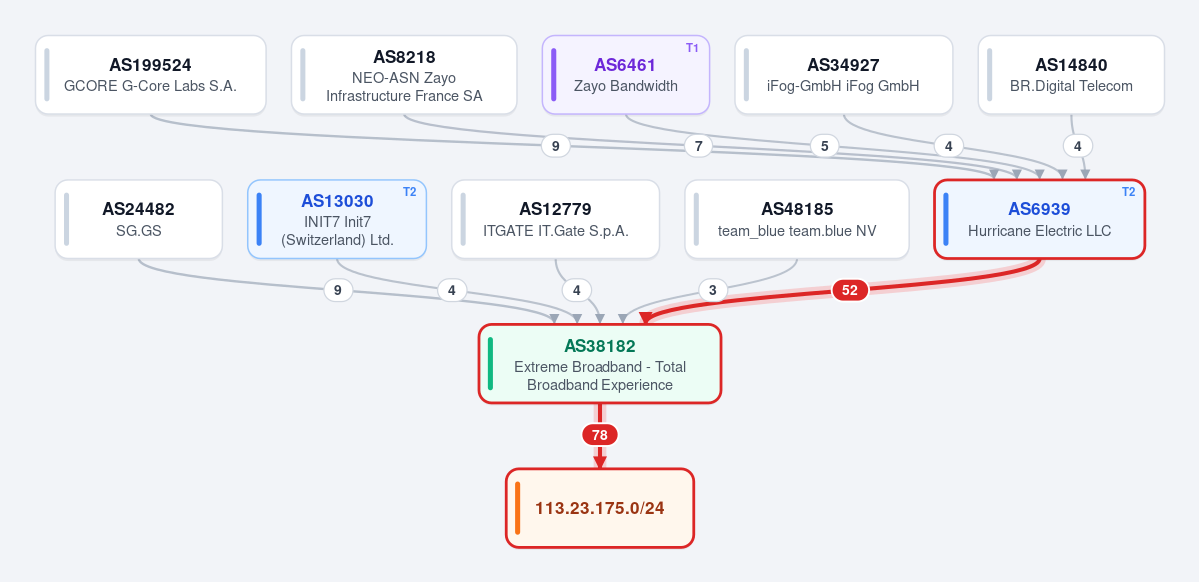Screen dimensions: 1199x582
Task: Click the AS8218 NEO-ASN Zayo node
Action: click(x=405, y=75)
